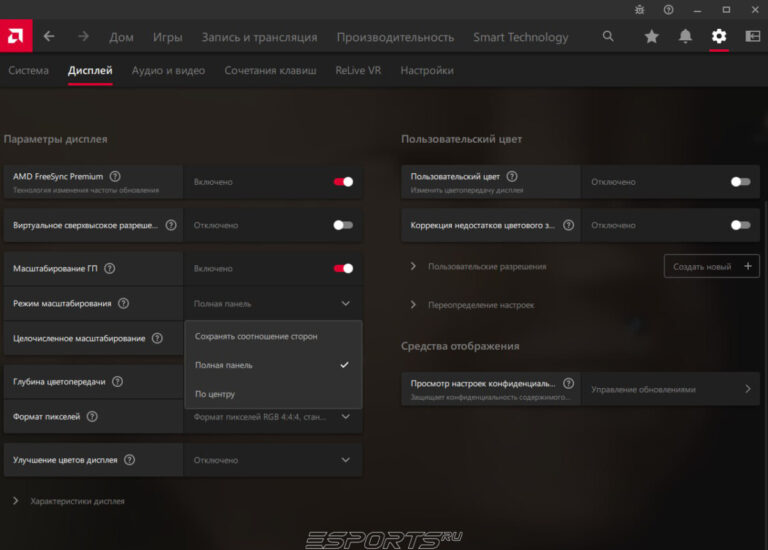The height and width of the screenshot is (550, 768).
Task: Open notifications bell icon
Action: pos(685,36)
